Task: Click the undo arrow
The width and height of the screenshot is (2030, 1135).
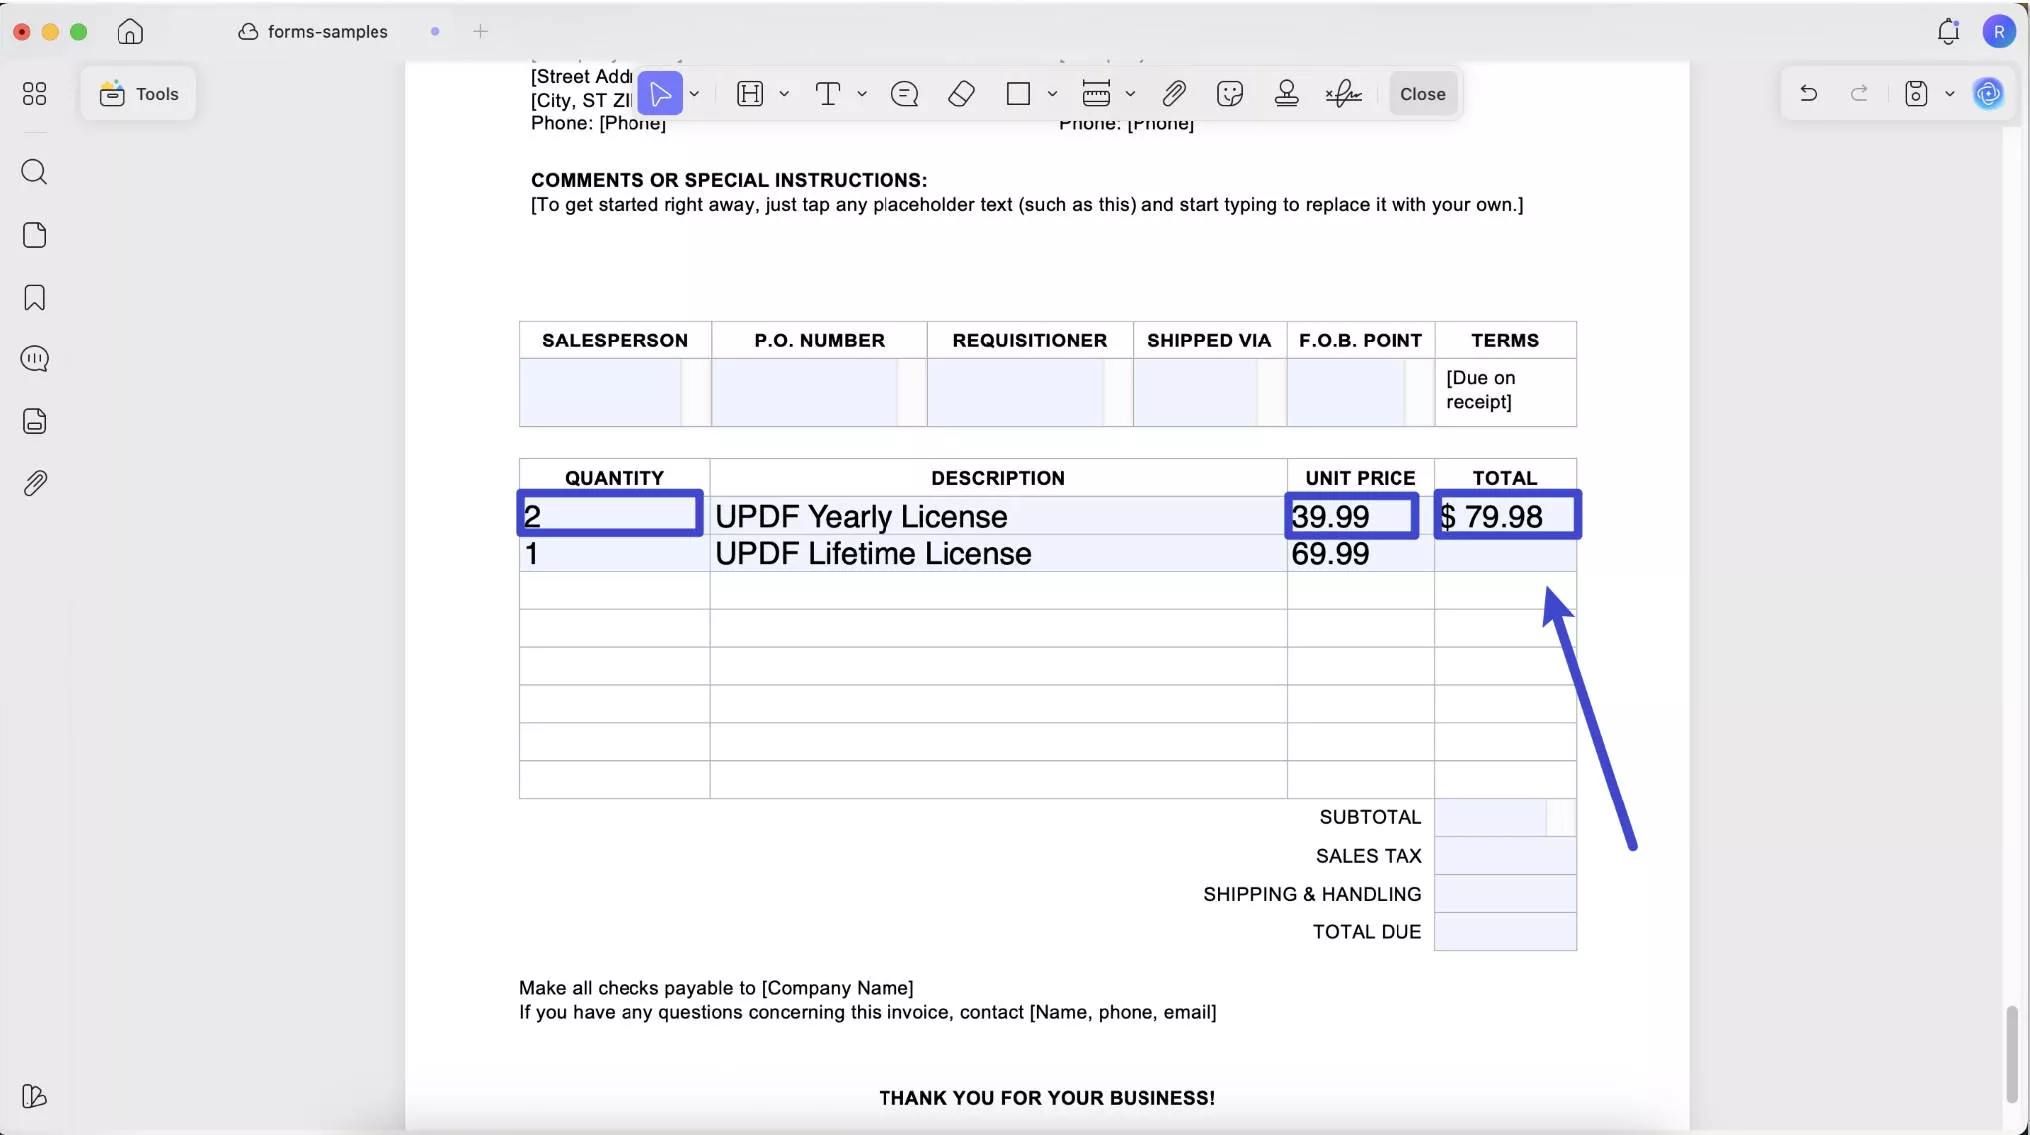Action: pos(1808,94)
